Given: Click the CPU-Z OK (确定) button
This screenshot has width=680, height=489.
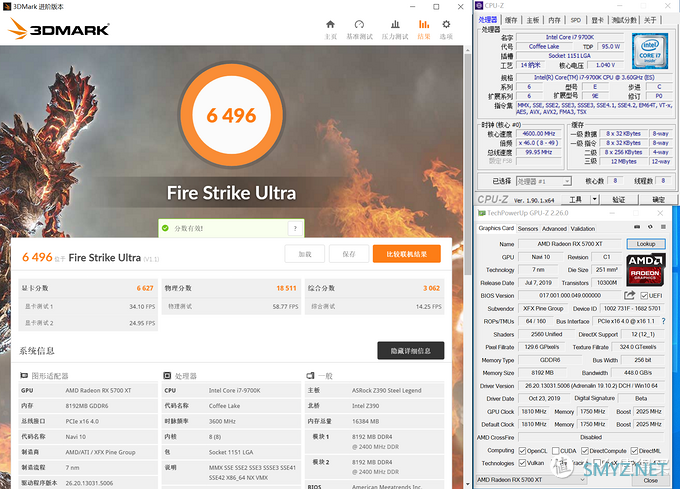Looking at the screenshot, I should [x=658, y=199].
